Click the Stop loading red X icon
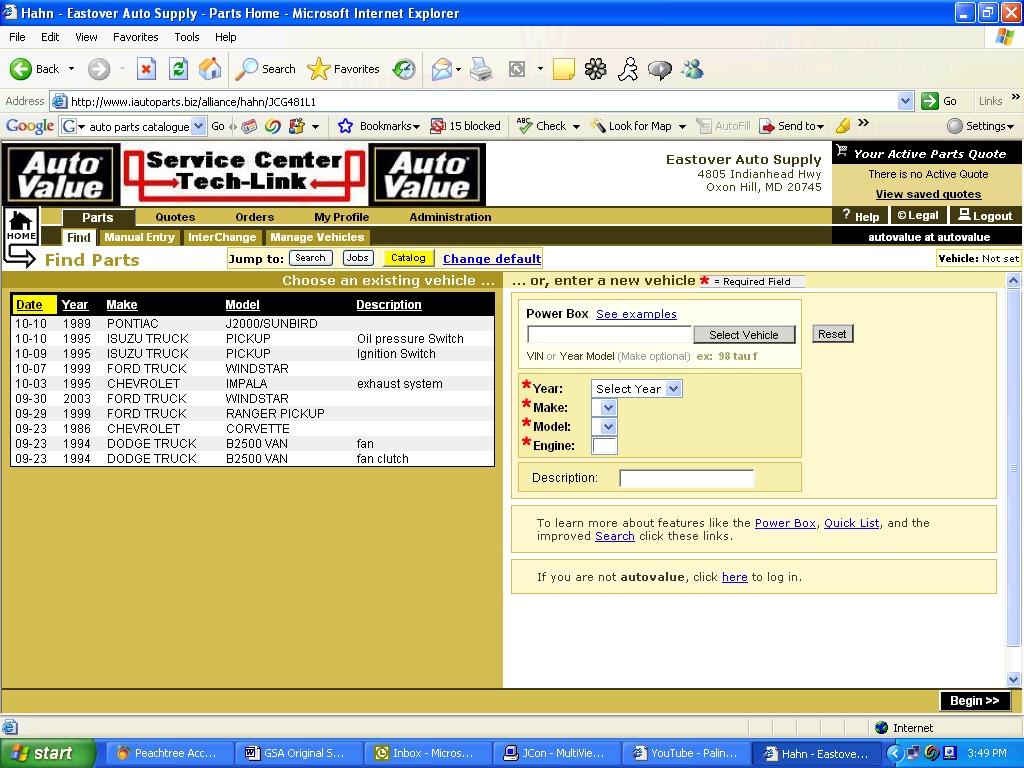This screenshot has width=1024, height=768. coord(146,69)
